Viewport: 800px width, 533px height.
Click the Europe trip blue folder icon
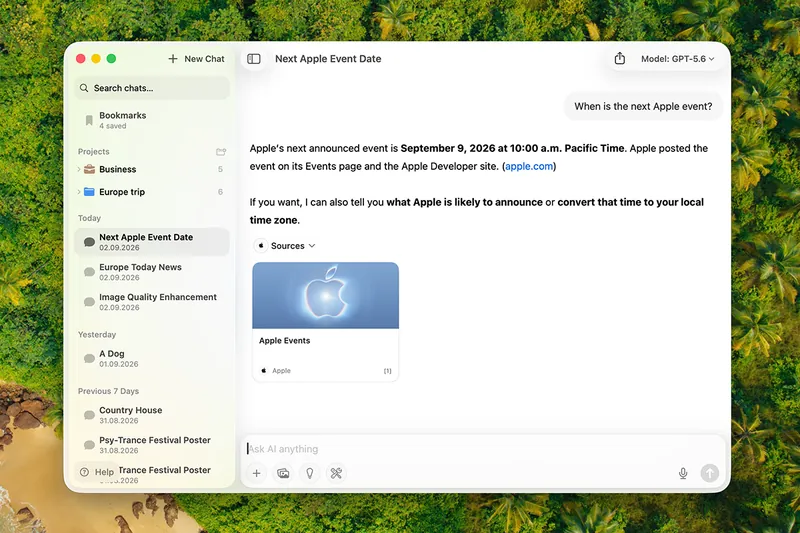(x=89, y=192)
